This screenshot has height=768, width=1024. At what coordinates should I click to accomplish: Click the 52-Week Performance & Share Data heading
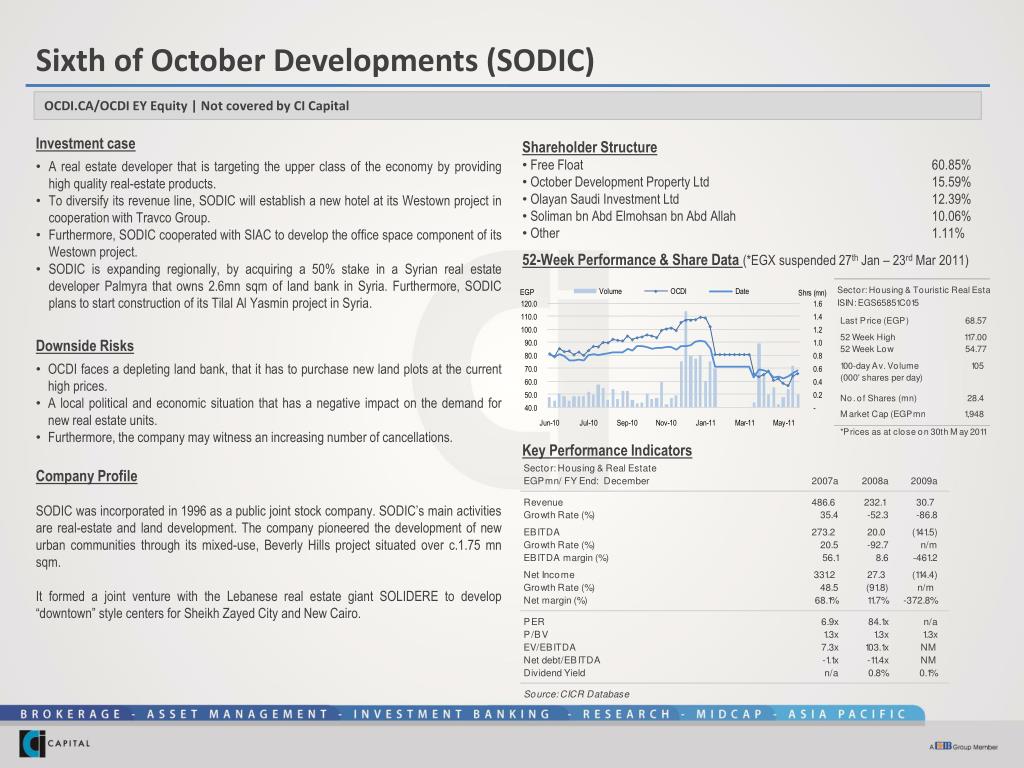[x=631, y=260]
